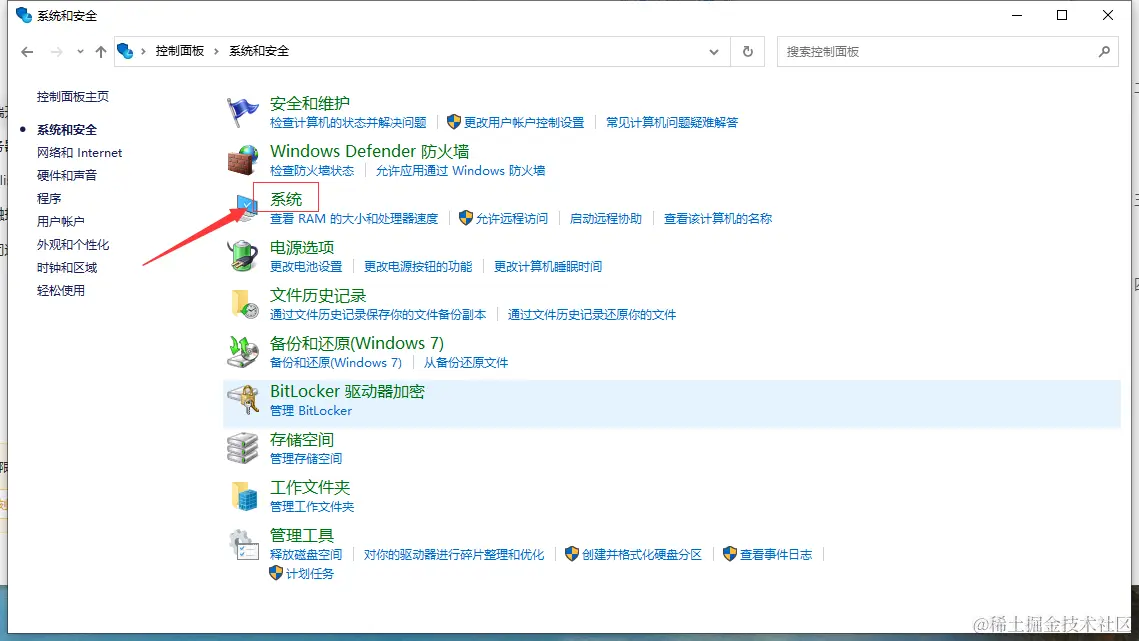Open 网络和 Internet category in sidebar

point(79,153)
